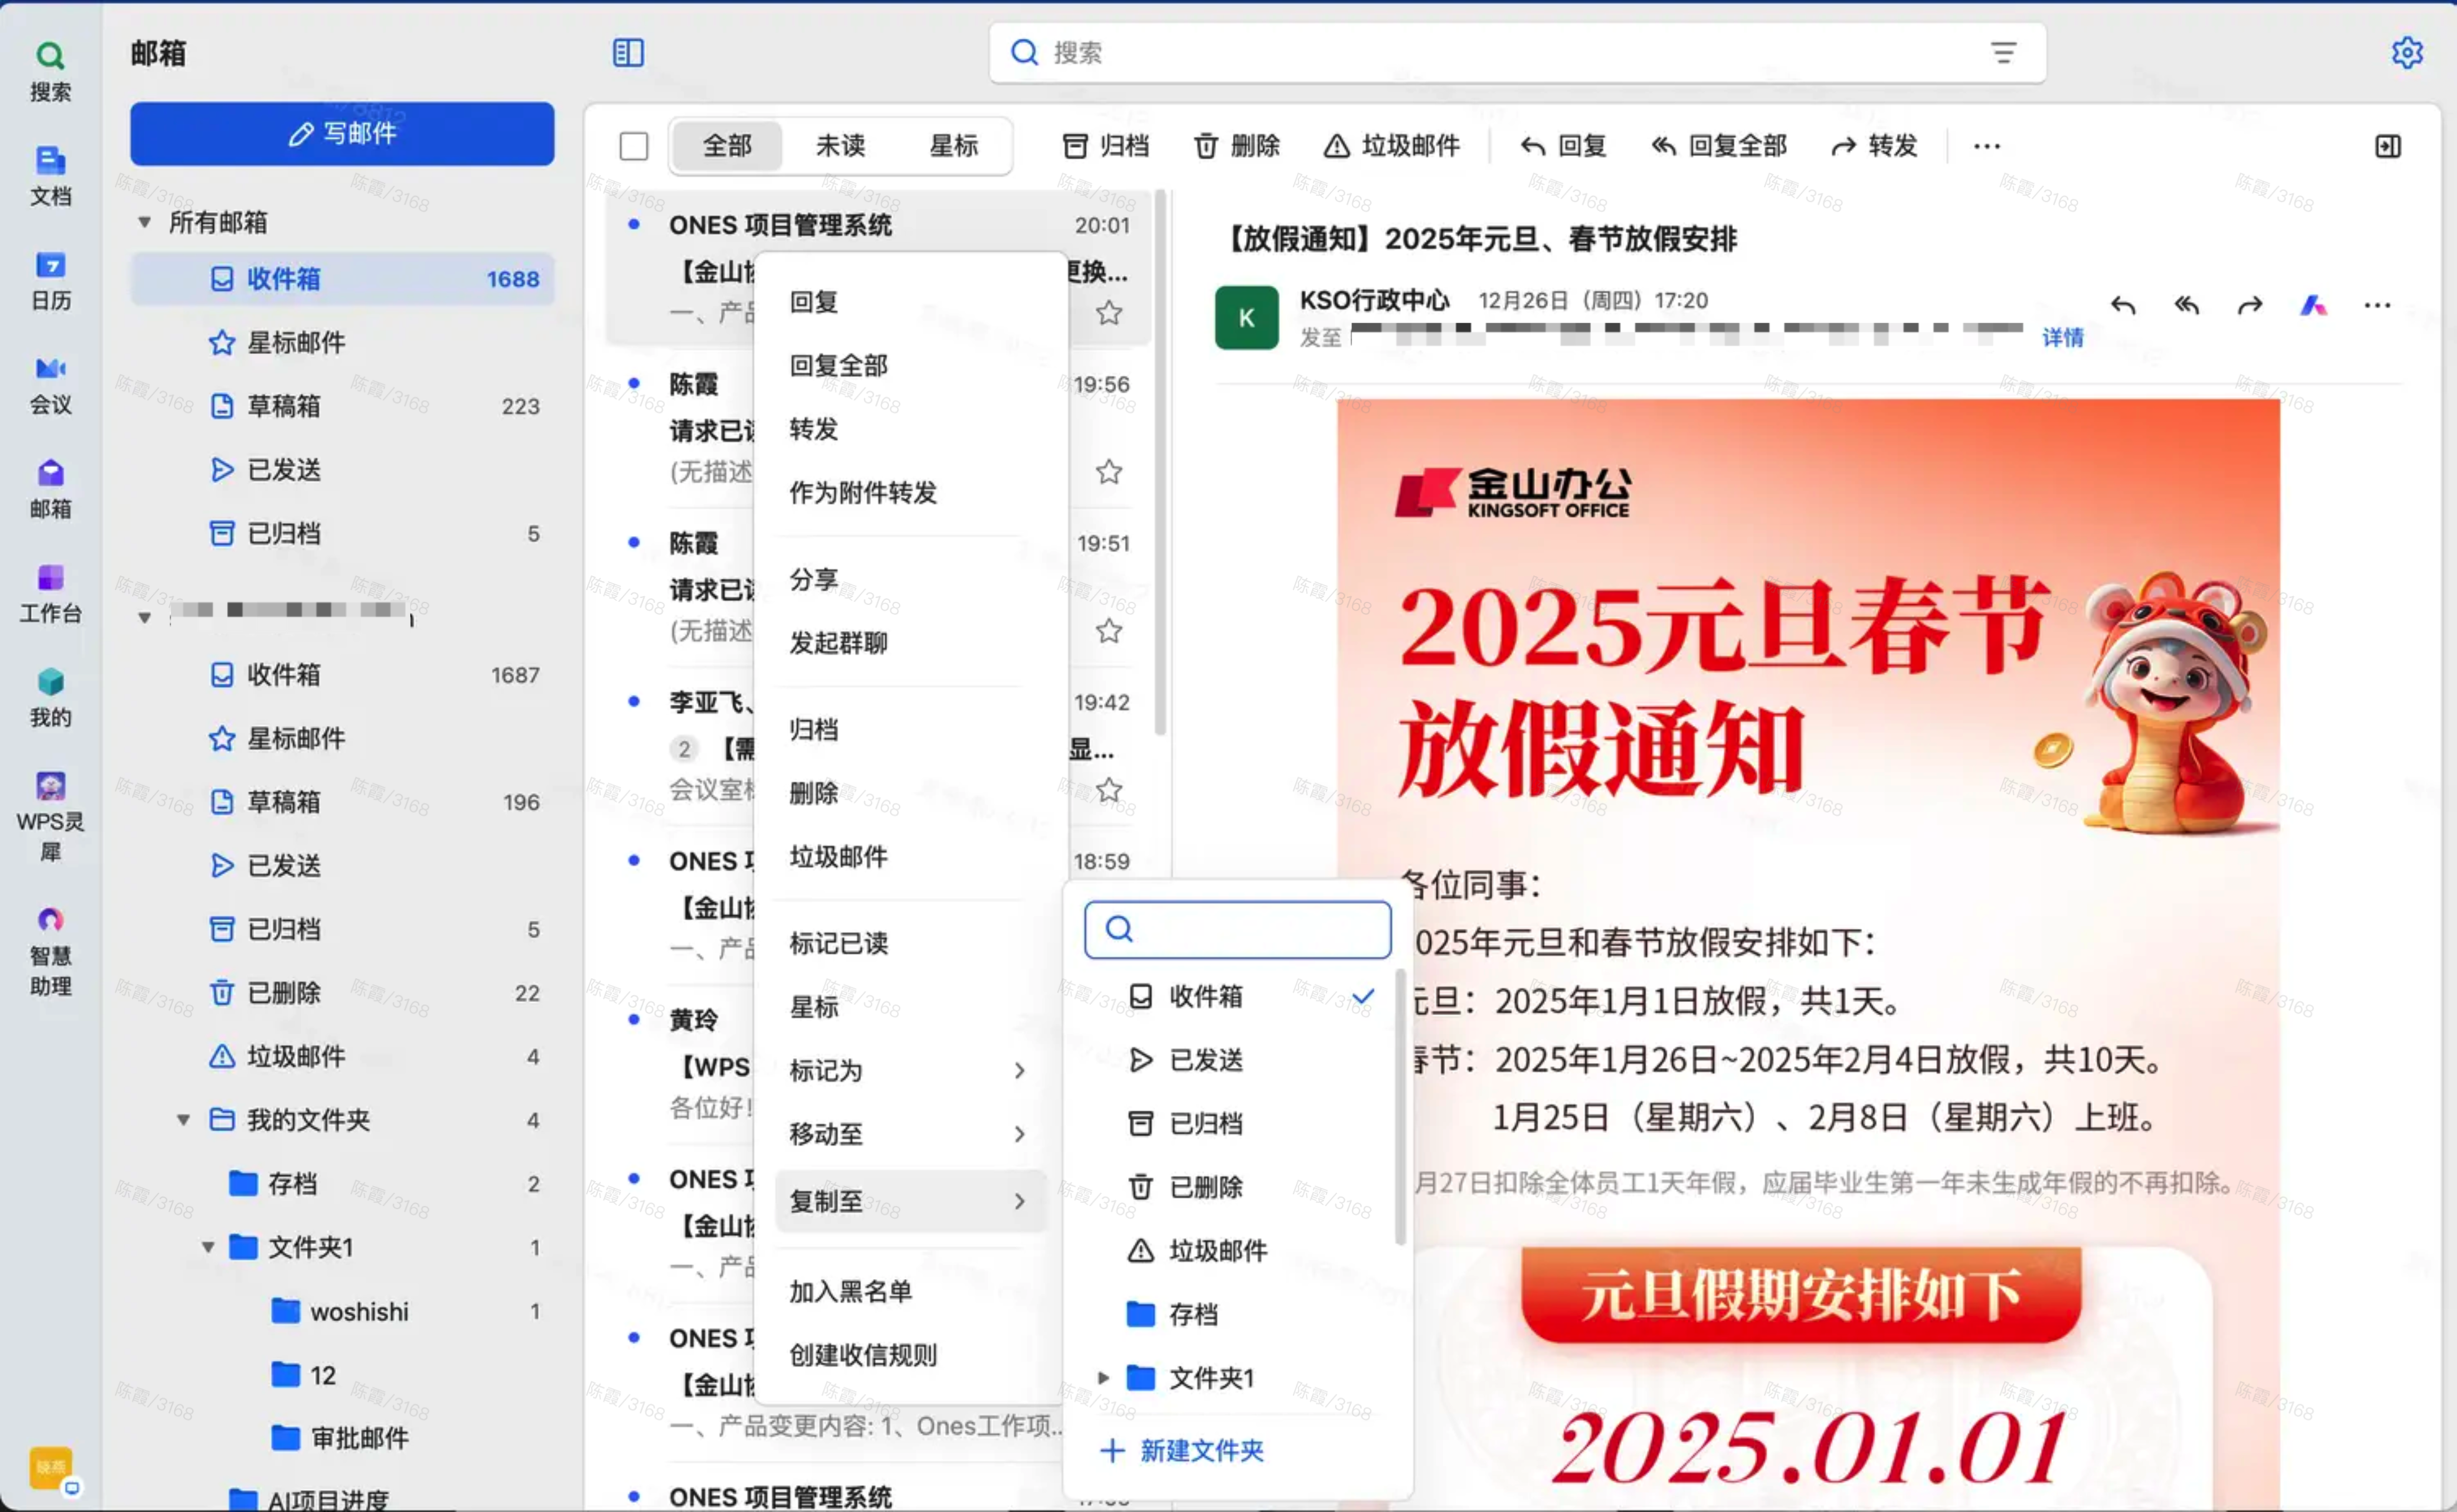Select 存档 folder in copy-to popup

click(x=1238, y=1314)
